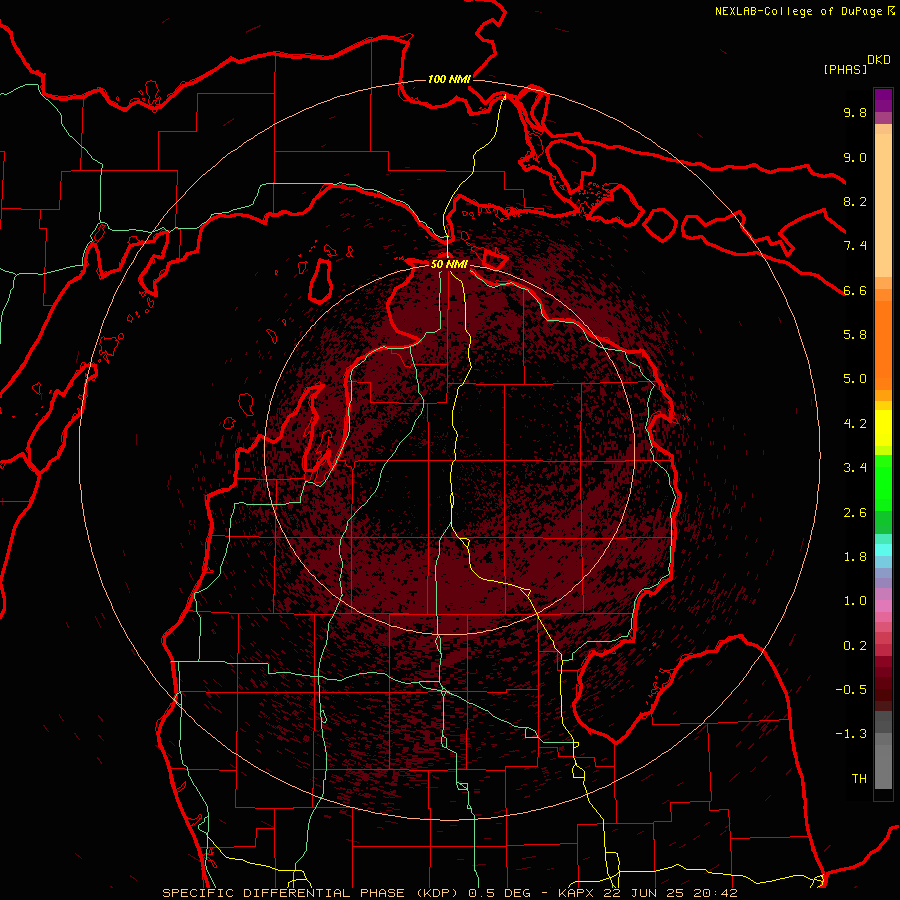Click the 5.0 scale value
The image size is (900, 900).
click(855, 379)
